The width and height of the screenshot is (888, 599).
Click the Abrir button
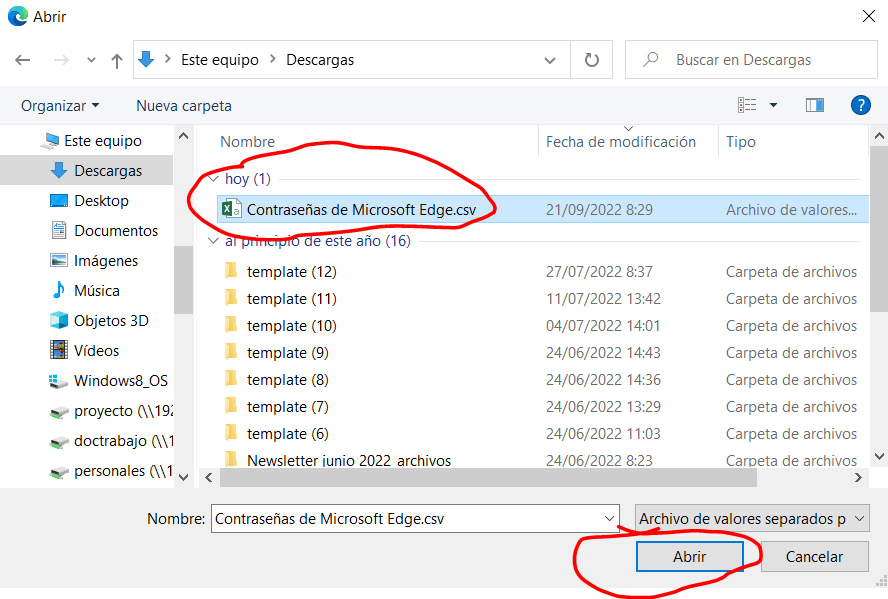[689, 557]
